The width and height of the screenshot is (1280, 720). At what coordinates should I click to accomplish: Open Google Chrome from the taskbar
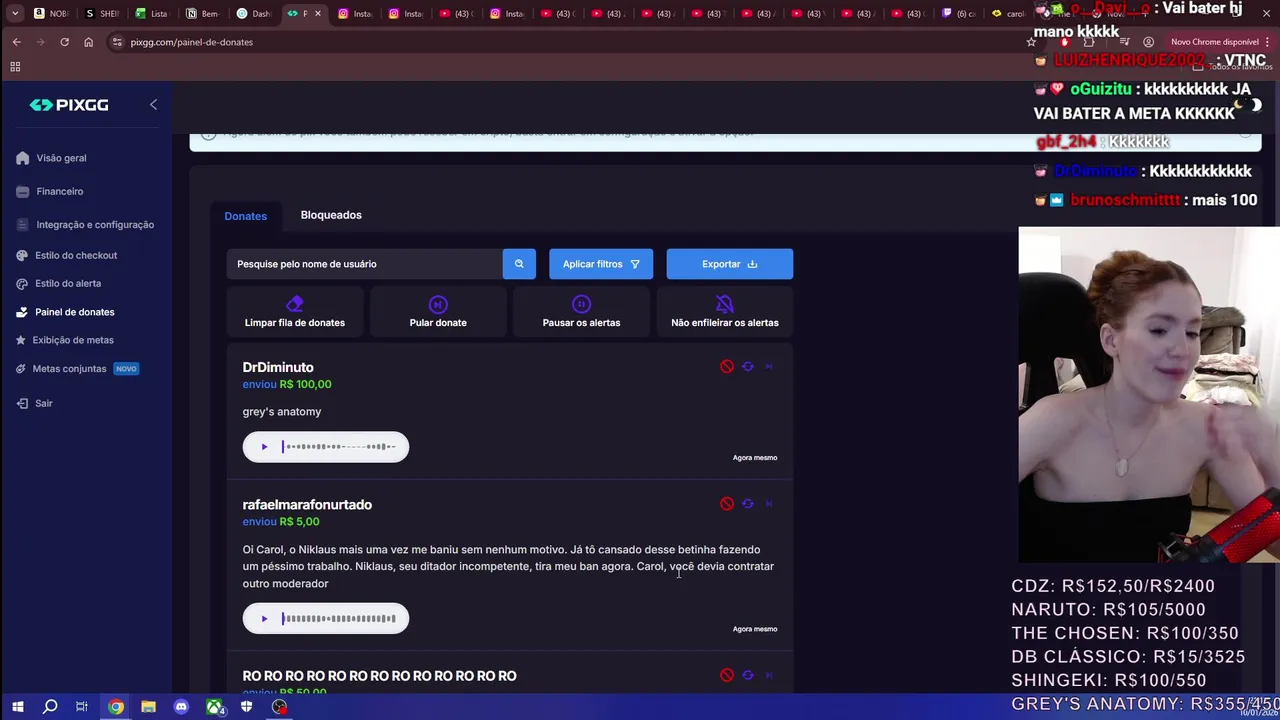116,707
